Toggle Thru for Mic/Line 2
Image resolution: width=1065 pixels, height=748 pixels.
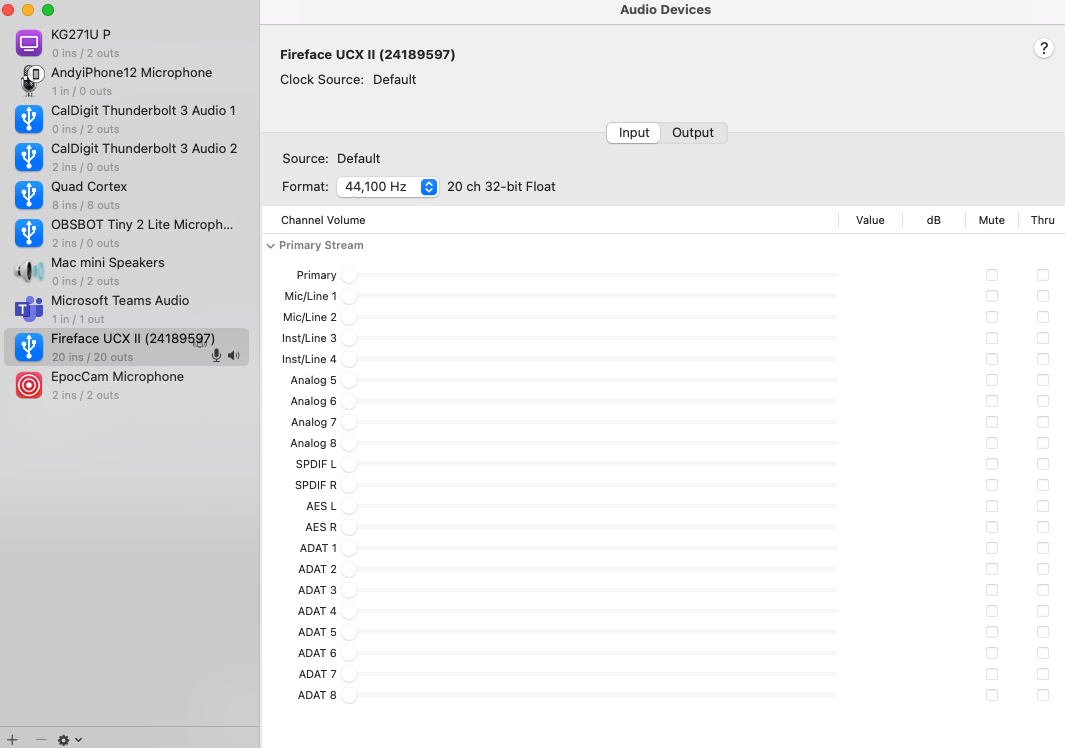(1043, 317)
